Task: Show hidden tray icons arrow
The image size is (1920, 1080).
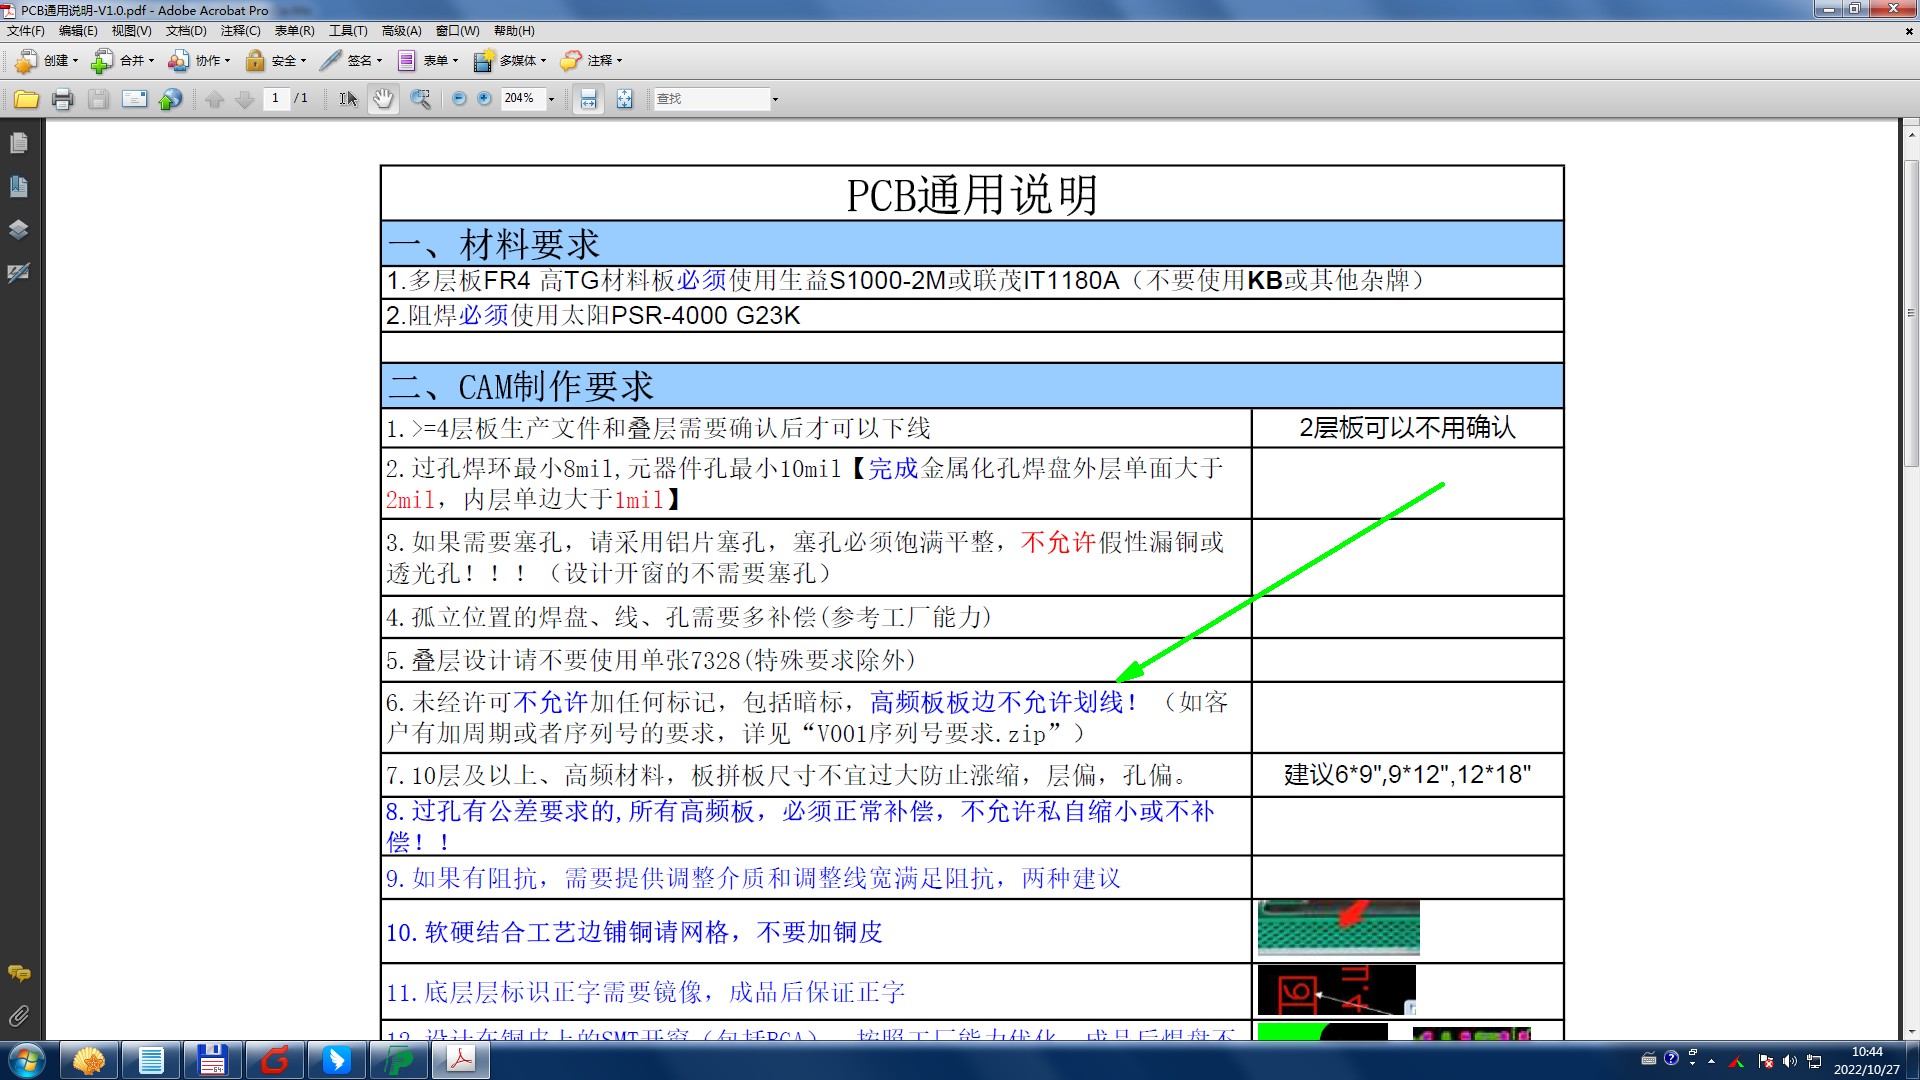Action: (1711, 1060)
